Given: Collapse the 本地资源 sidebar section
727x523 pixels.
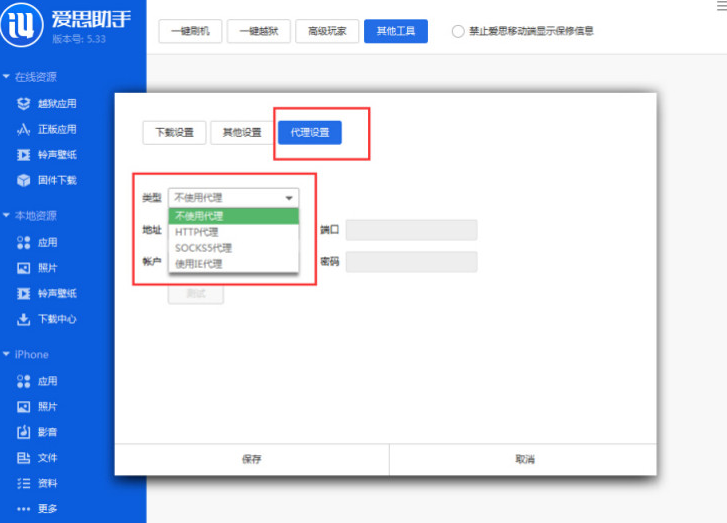Looking at the screenshot, I should point(8,216).
